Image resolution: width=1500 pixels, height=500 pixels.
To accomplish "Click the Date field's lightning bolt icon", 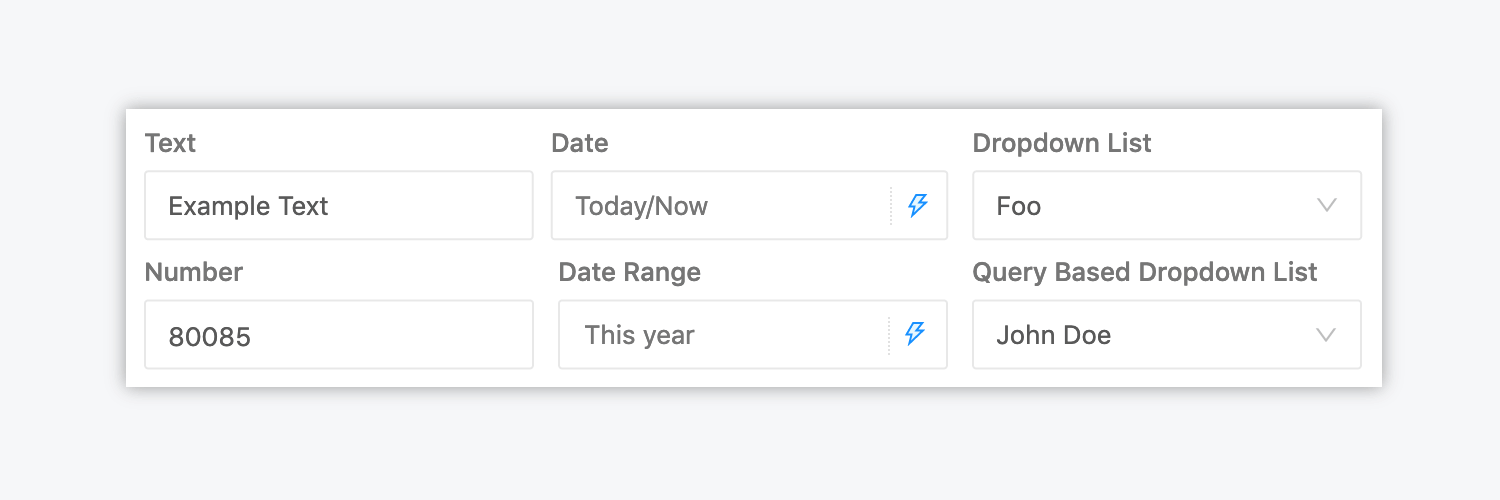I will (x=917, y=206).
